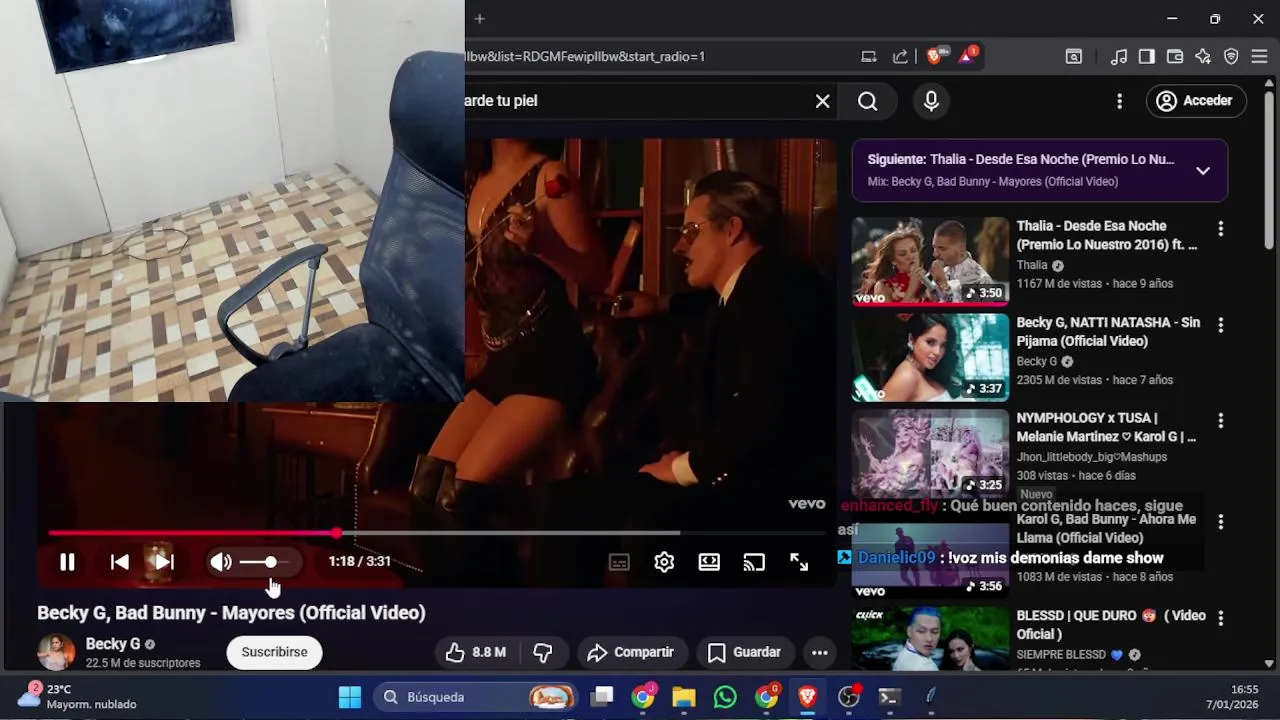Open the Brave VPN shield icon
The height and width of the screenshot is (720, 1280).
(x=1231, y=57)
